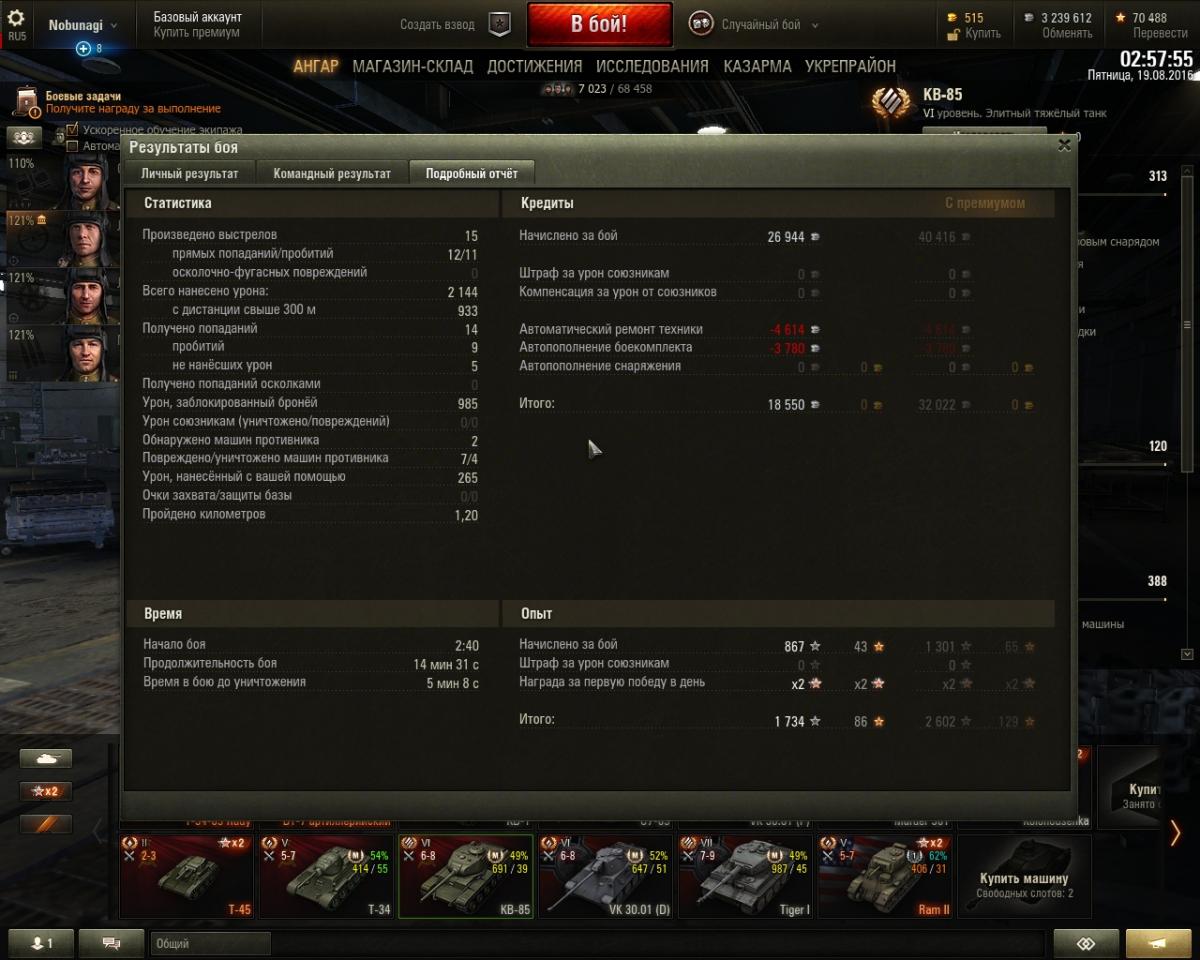Open the settings gear menu
This screenshot has height=960, width=1200.
(x=16, y=18)
